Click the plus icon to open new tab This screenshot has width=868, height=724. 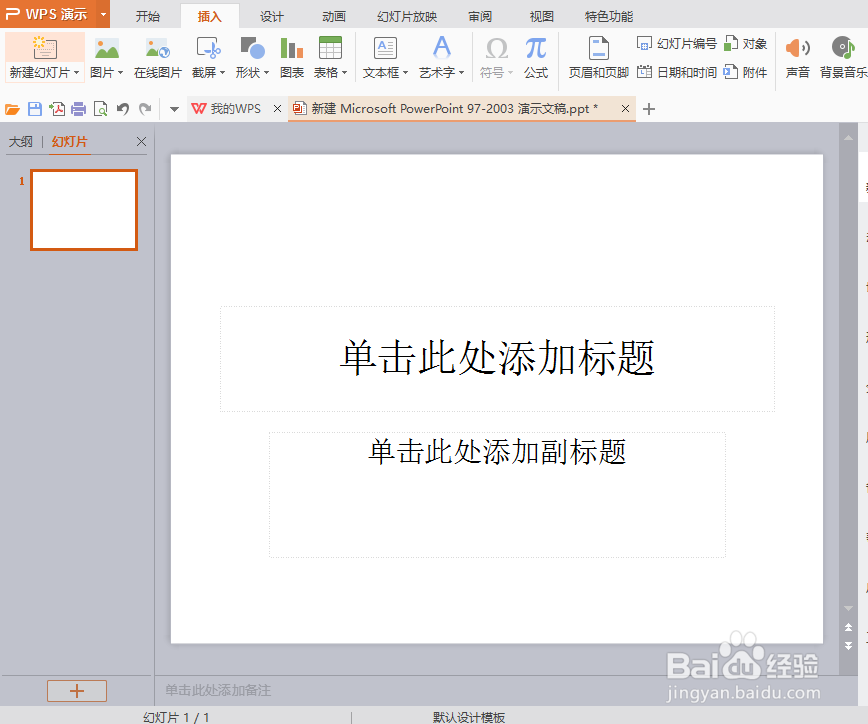pos(649,109)
